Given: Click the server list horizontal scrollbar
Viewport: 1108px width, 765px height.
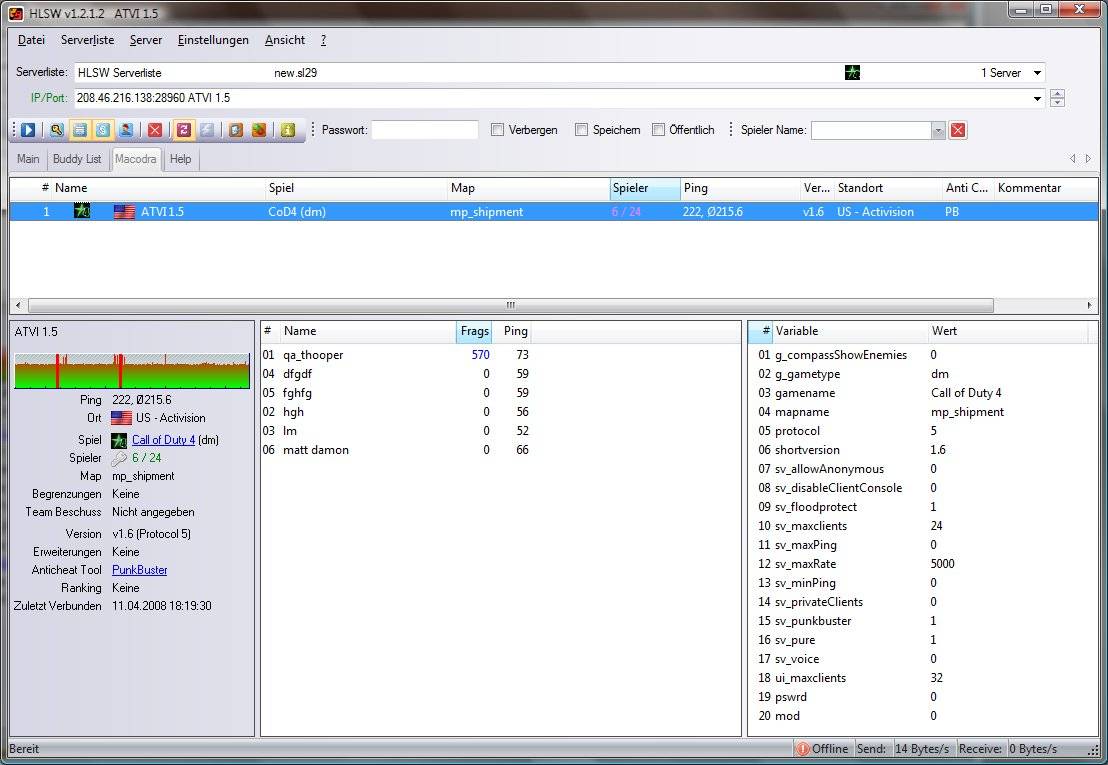Looking at the screenshot, I should [510, 305].
